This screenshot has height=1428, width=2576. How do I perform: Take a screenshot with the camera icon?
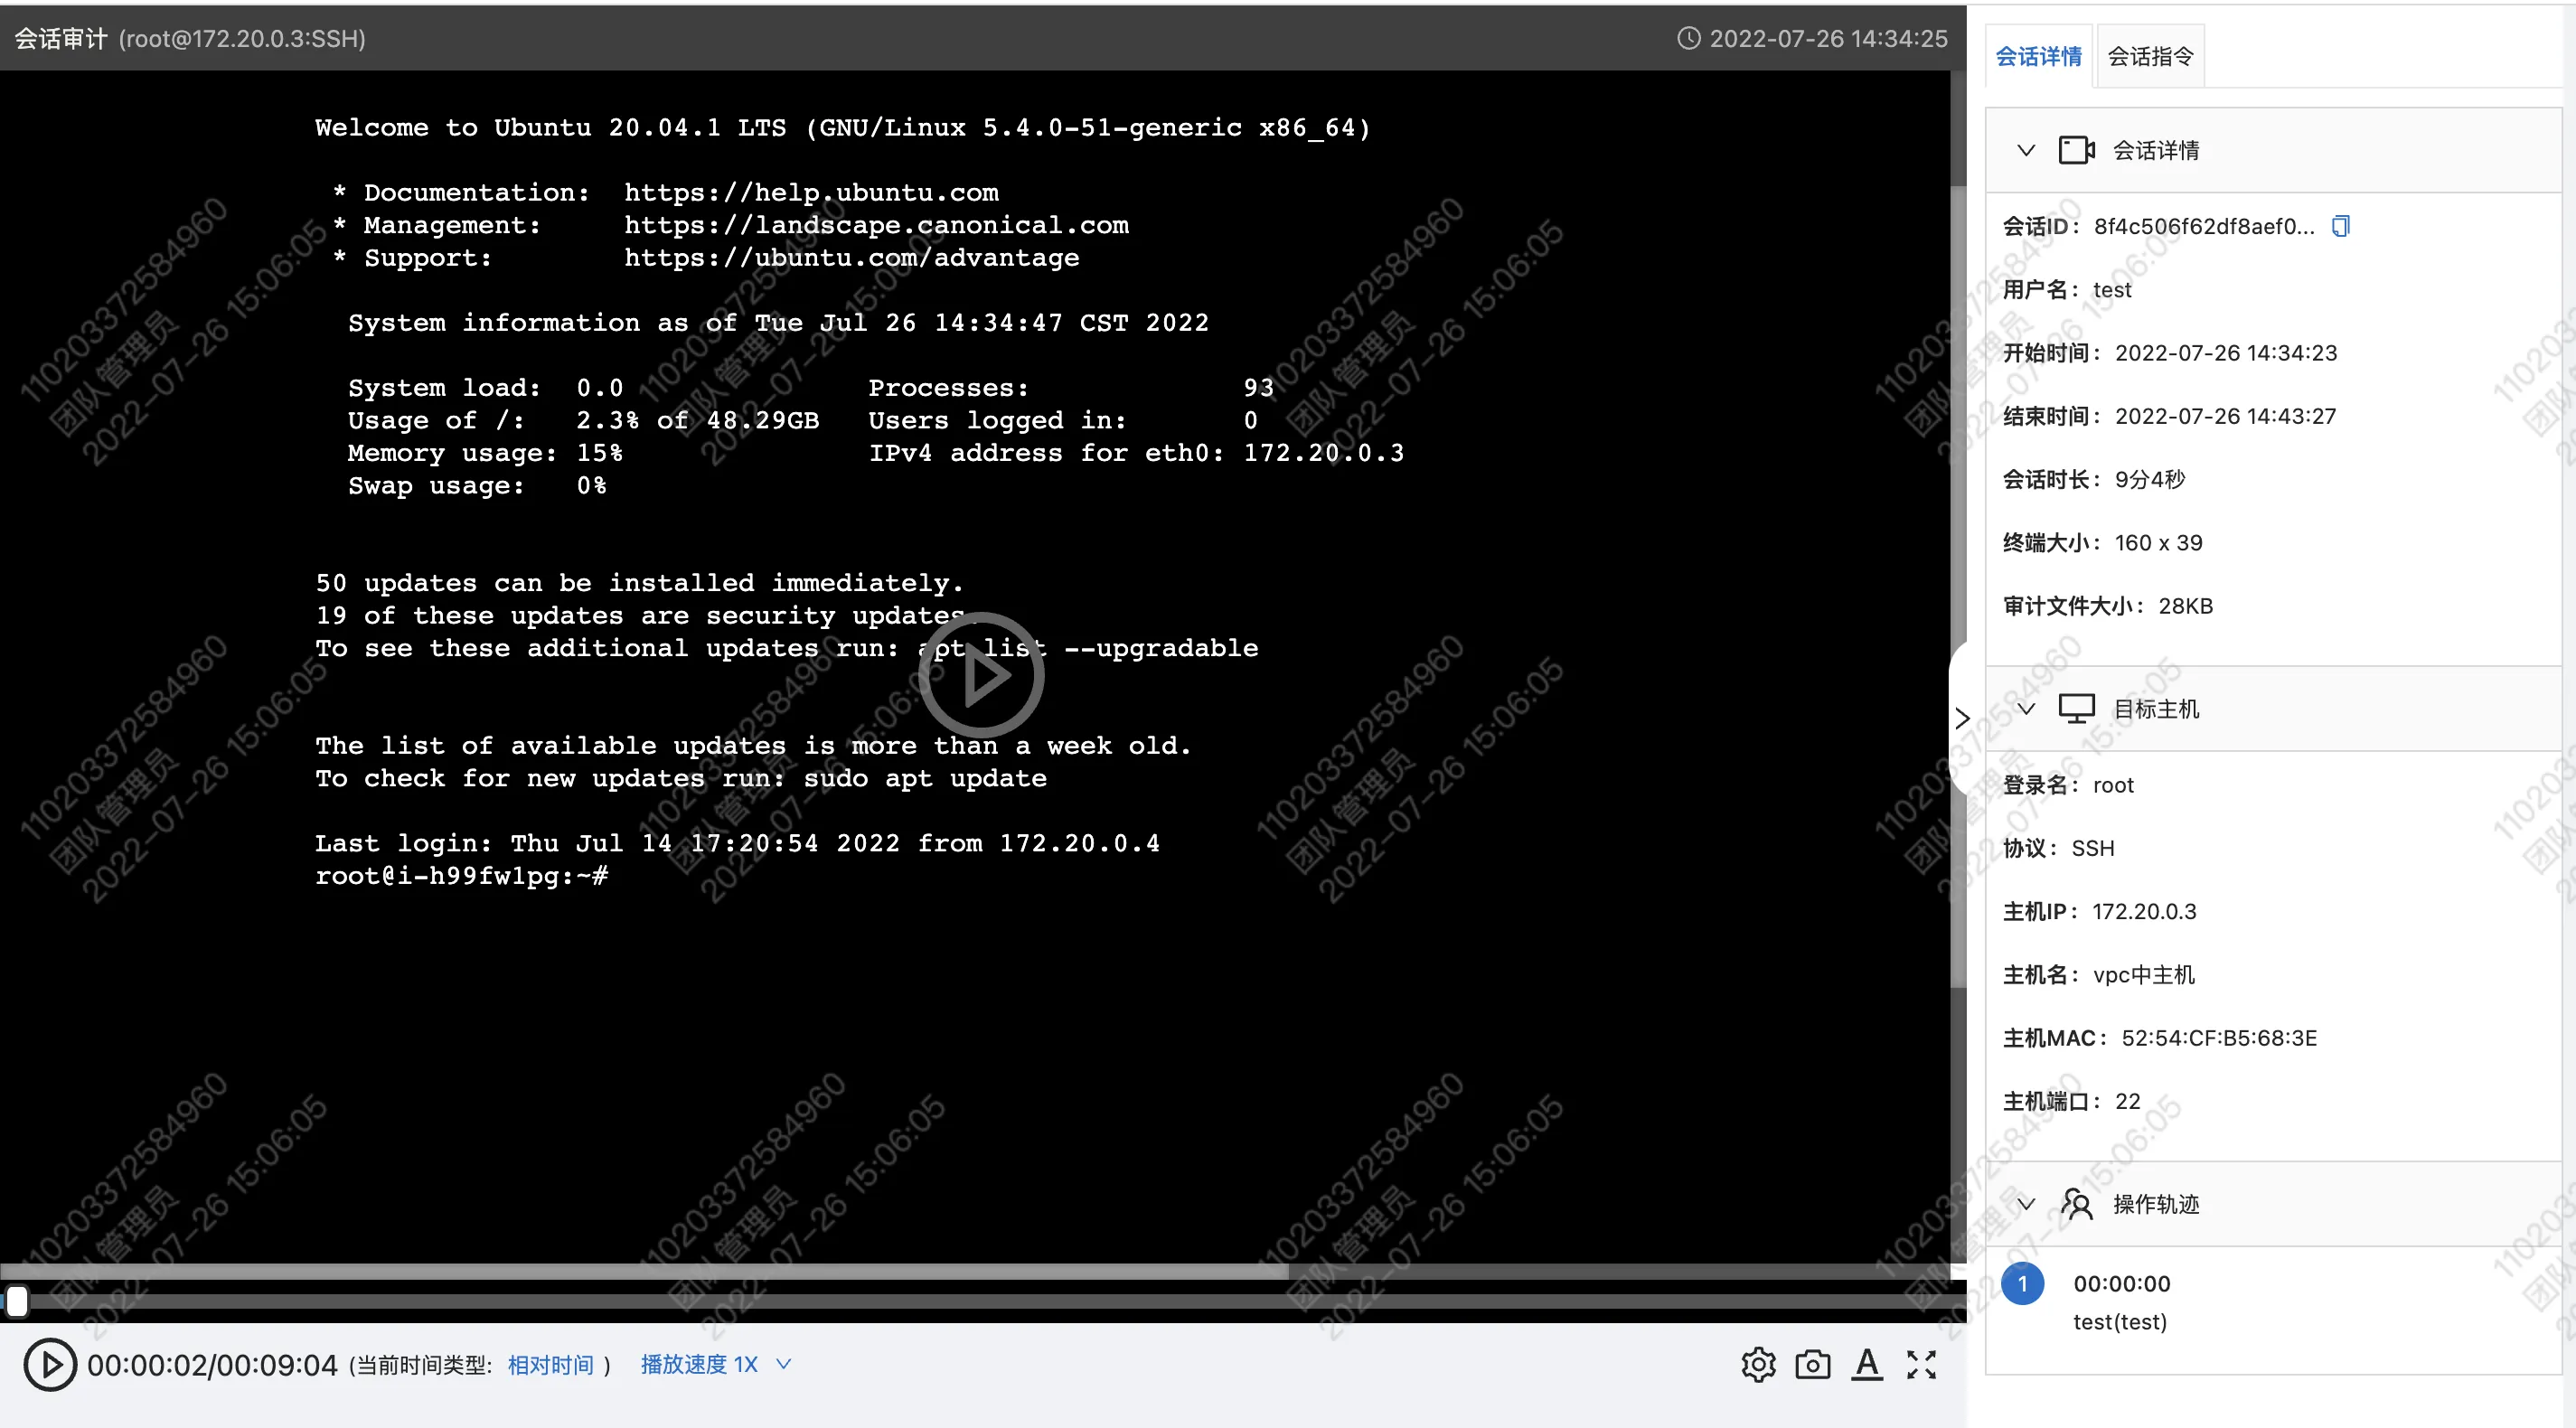(x=1812, y=1365)
